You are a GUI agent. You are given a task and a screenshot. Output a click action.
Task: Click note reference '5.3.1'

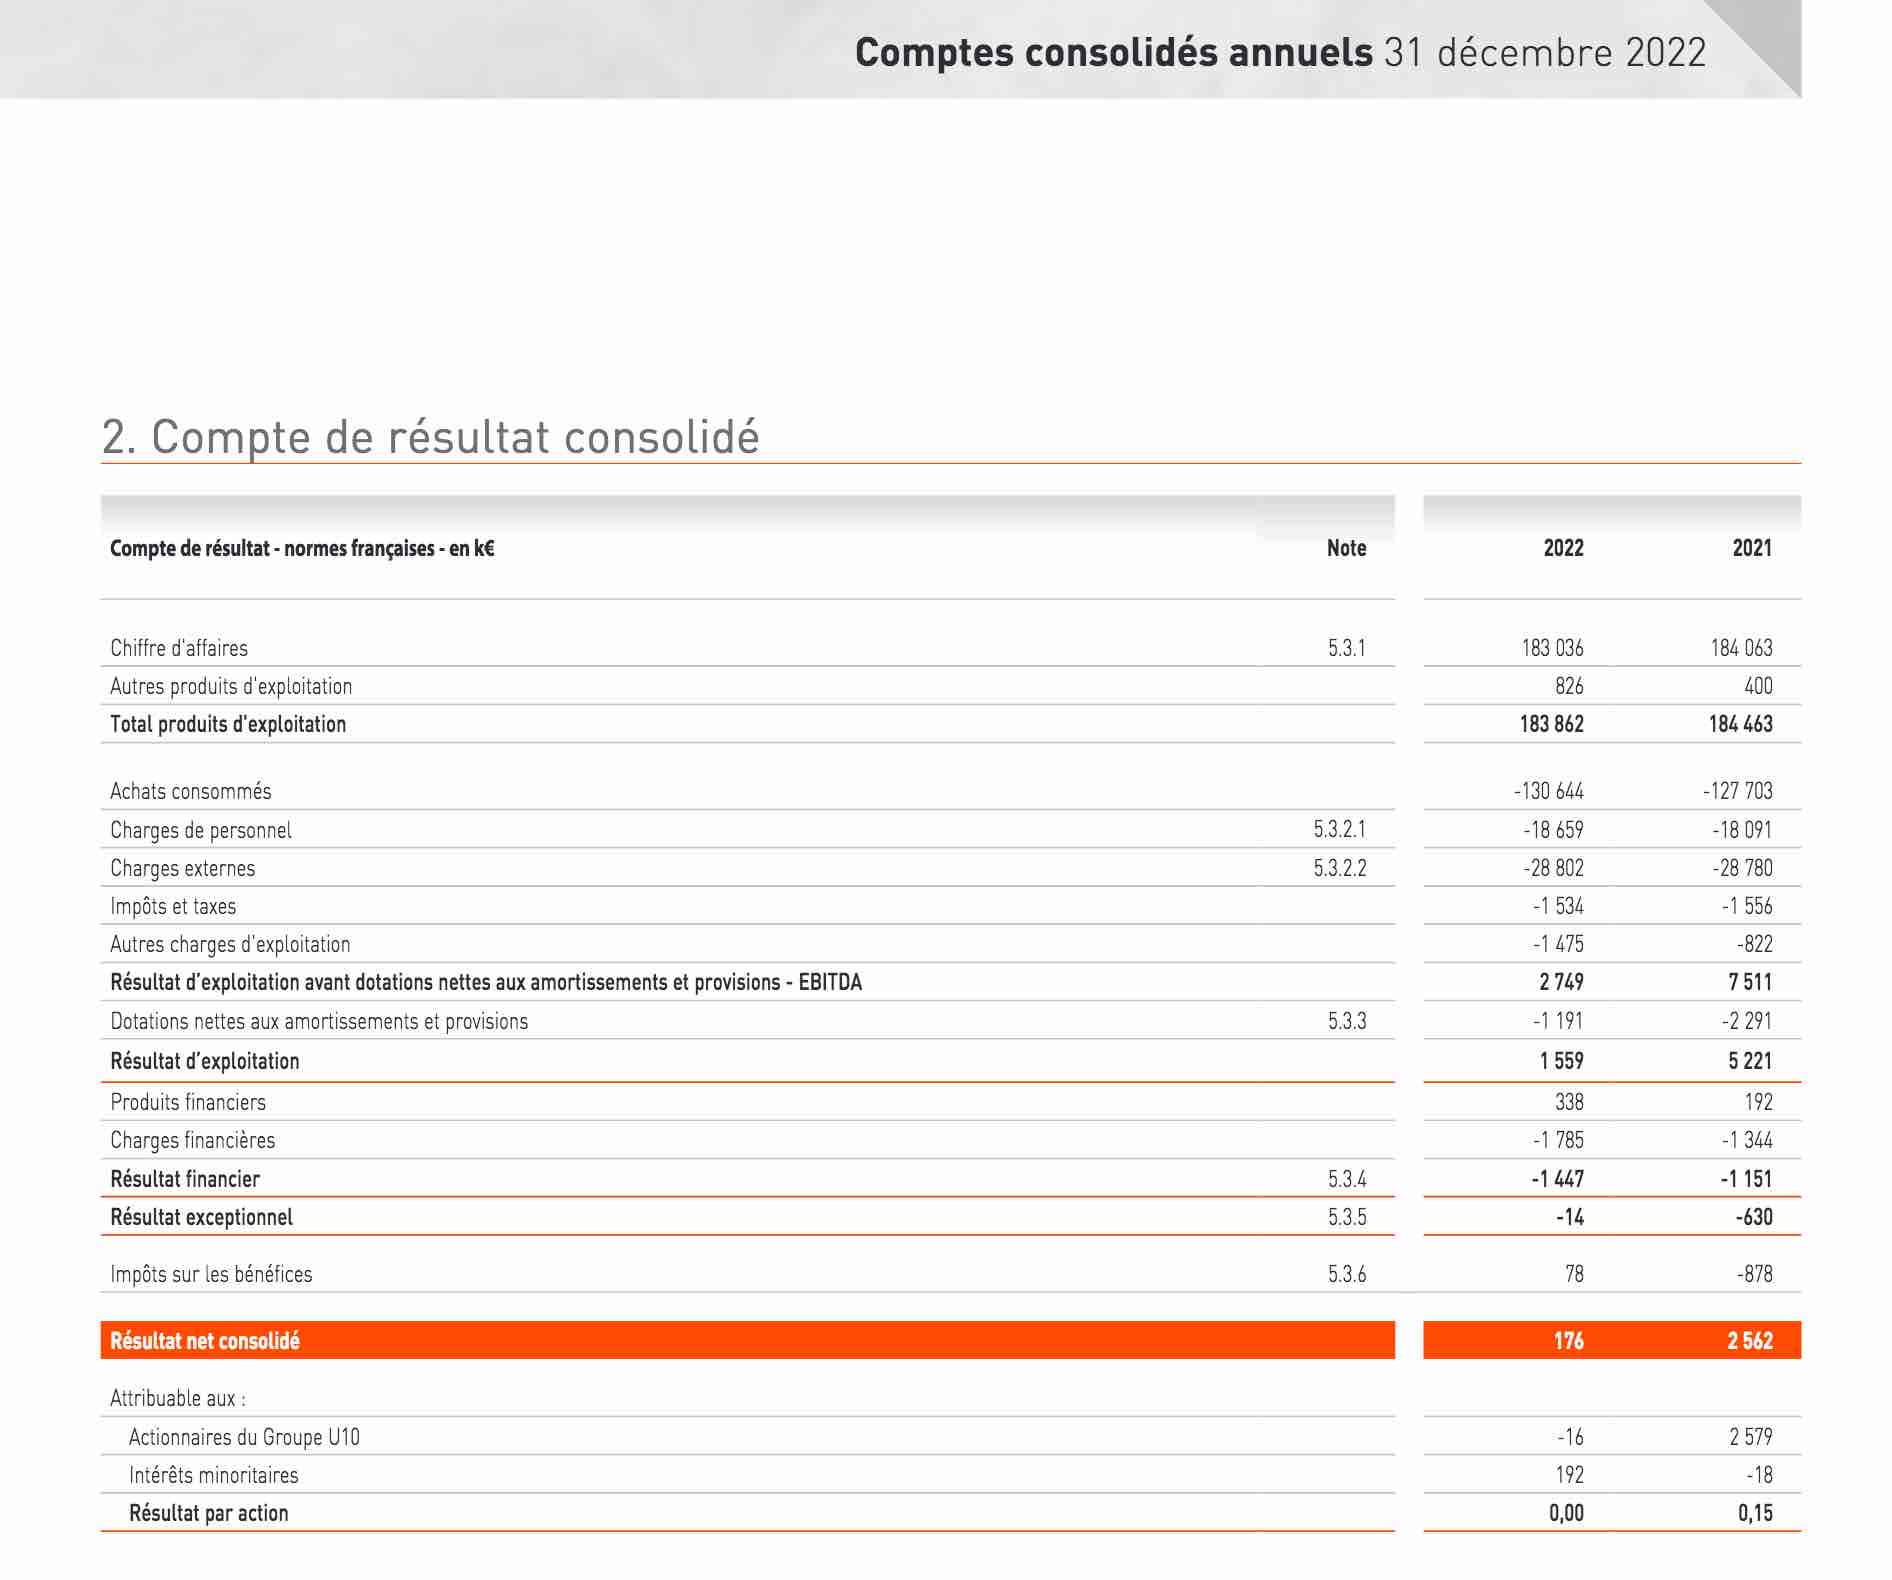pos(1346,648)
